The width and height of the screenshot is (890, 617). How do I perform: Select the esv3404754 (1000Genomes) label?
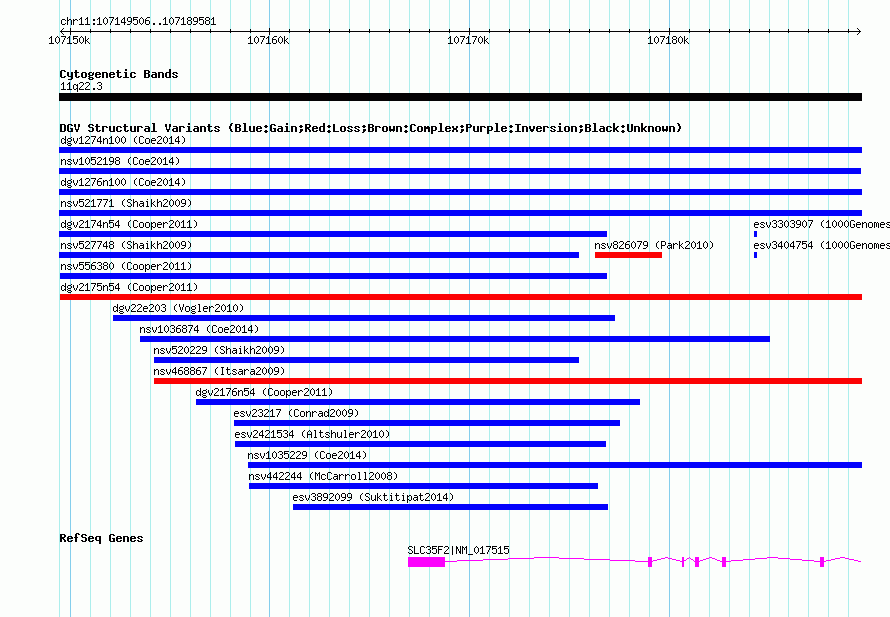point(821,245)
